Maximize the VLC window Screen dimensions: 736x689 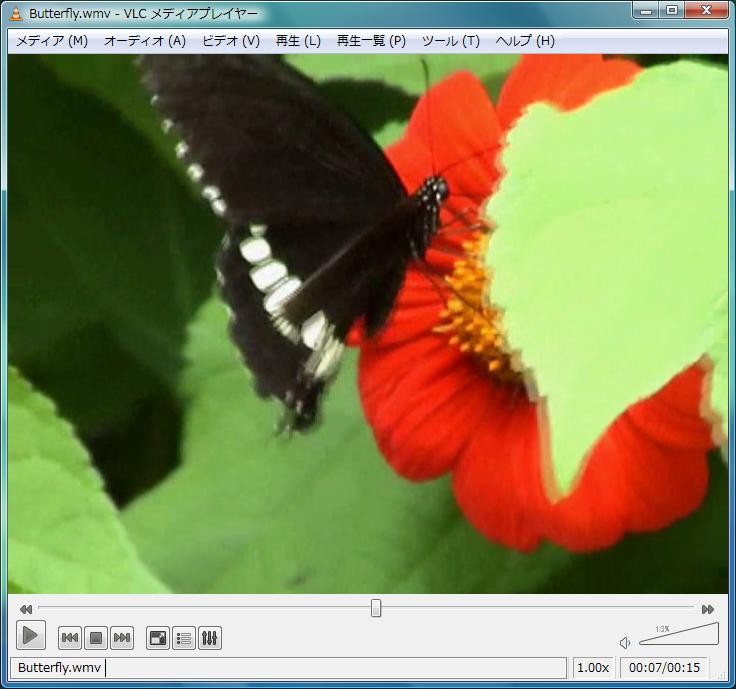click(672, 10)
